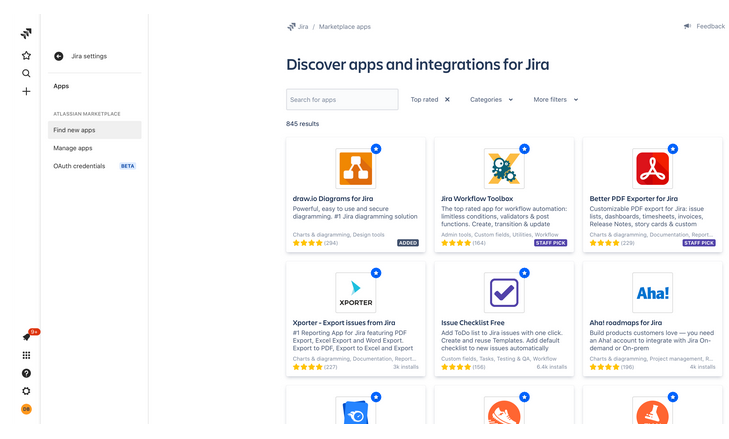Viewport: 729px width, 439px height.
Task: Select Manage apps in sidebar
Action: pos(94,148)
